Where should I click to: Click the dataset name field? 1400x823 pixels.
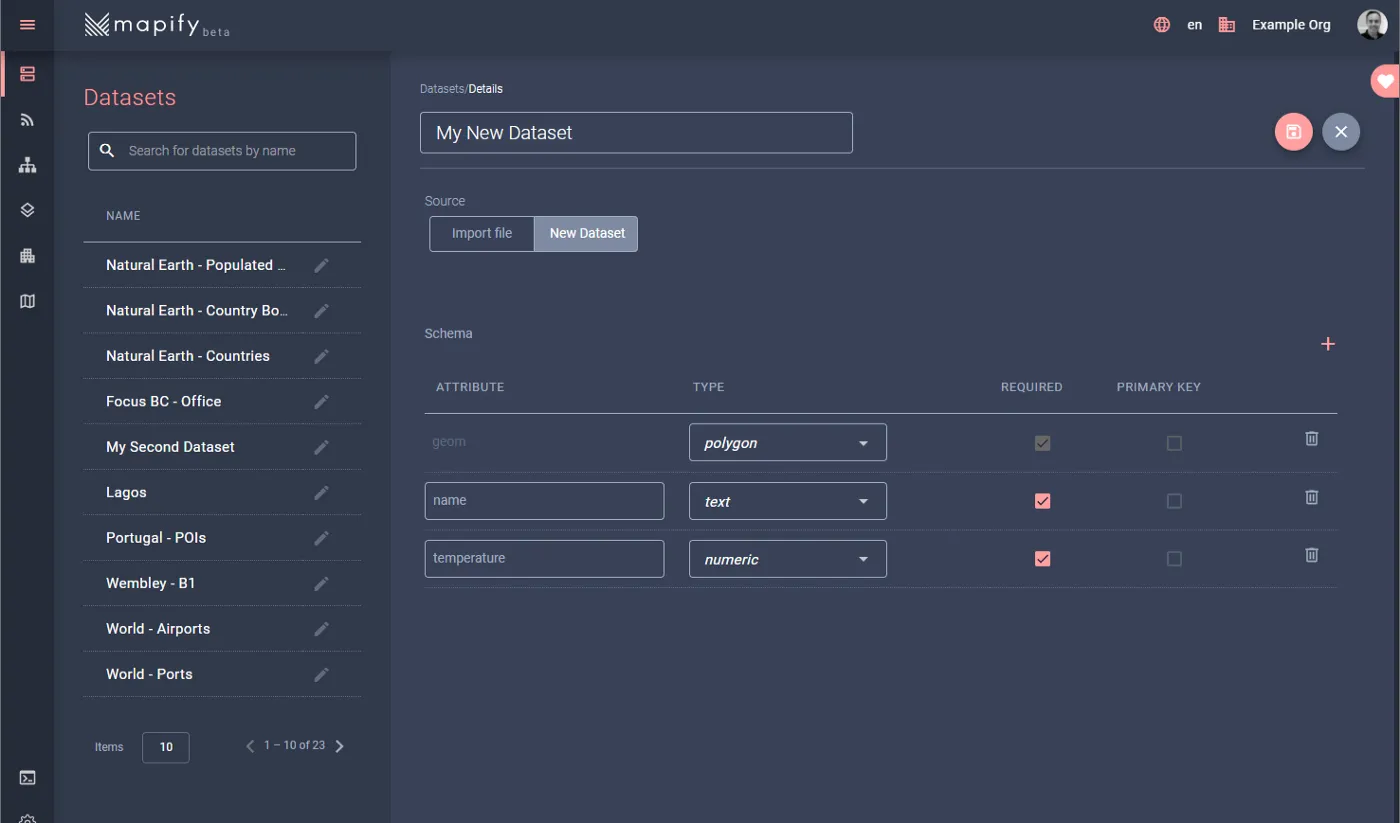636,133
